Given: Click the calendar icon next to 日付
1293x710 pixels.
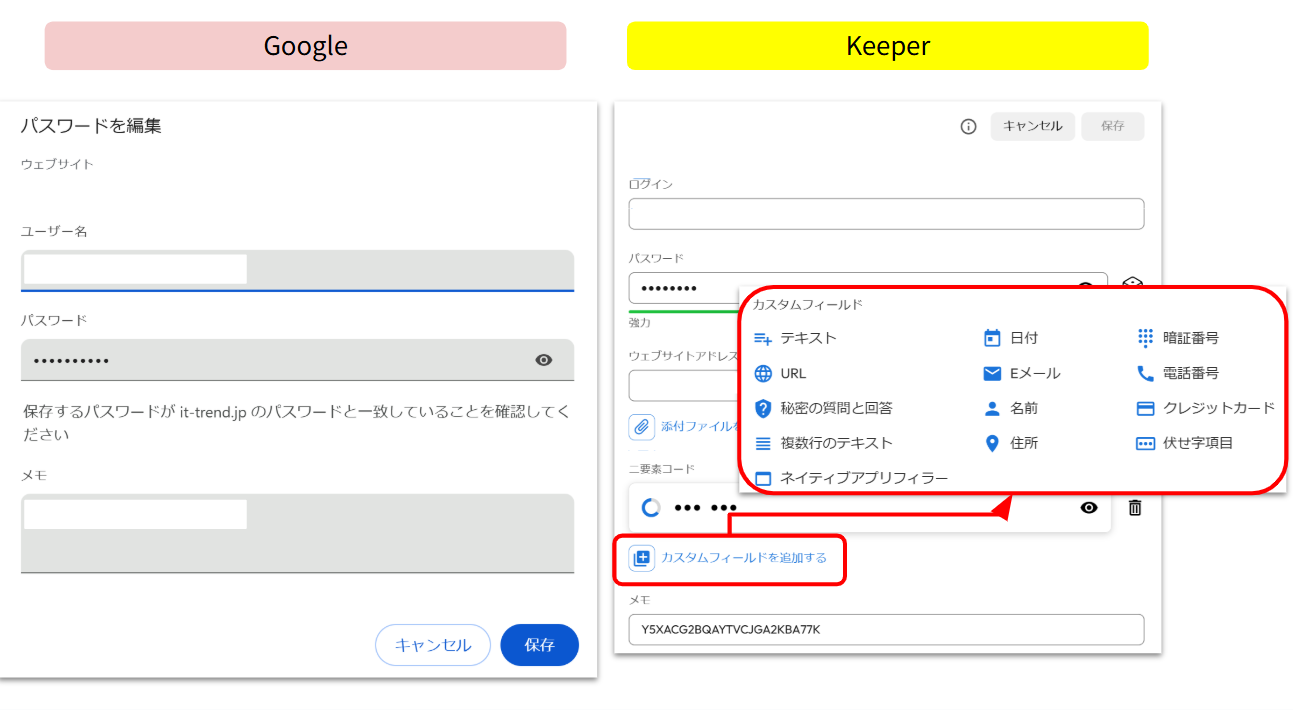Looking at the screenshot, I should point(992,338).
